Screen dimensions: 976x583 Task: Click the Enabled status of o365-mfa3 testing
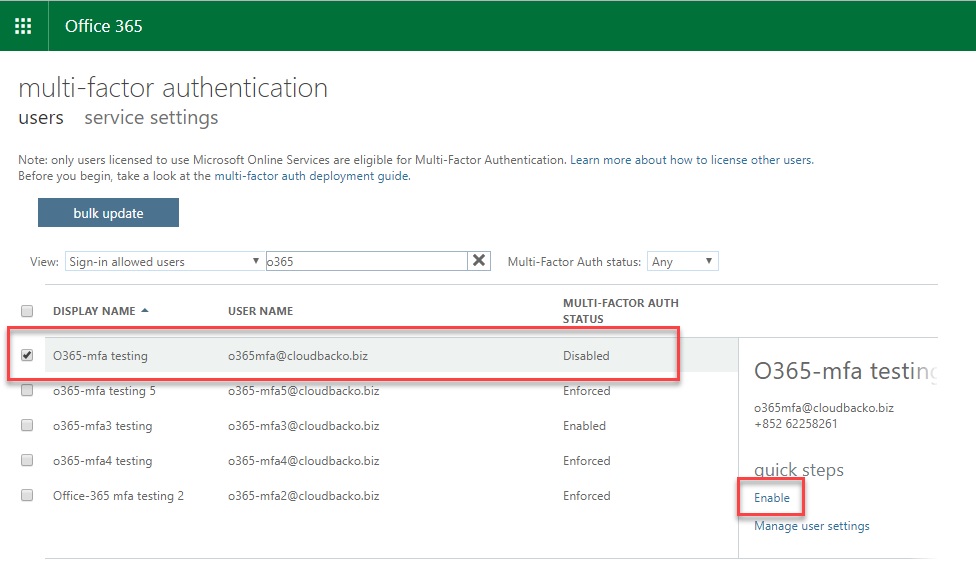[x=584, y=426]
